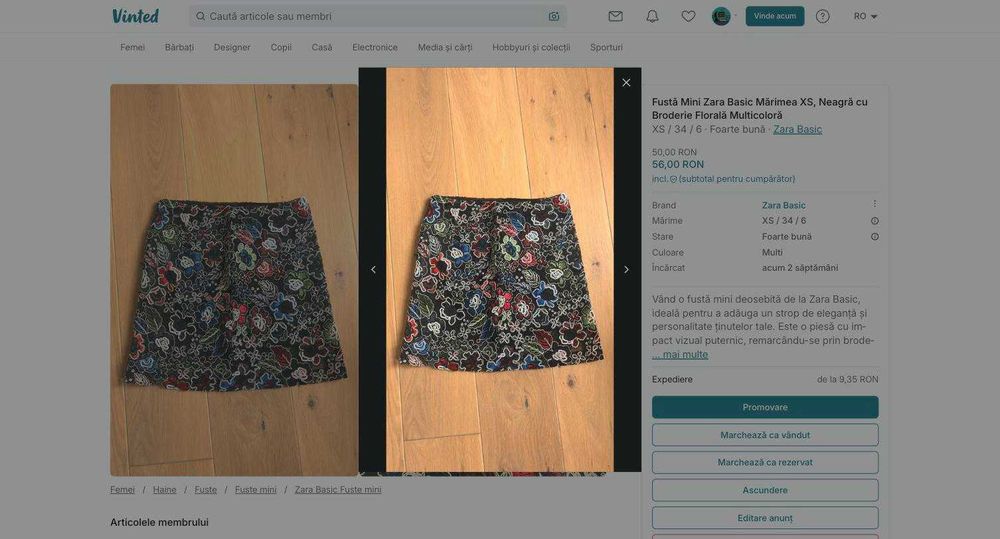The image size is (1000, 539).
Task: Click the enlarged skirt photo
Action: click(x=500, y=270)
